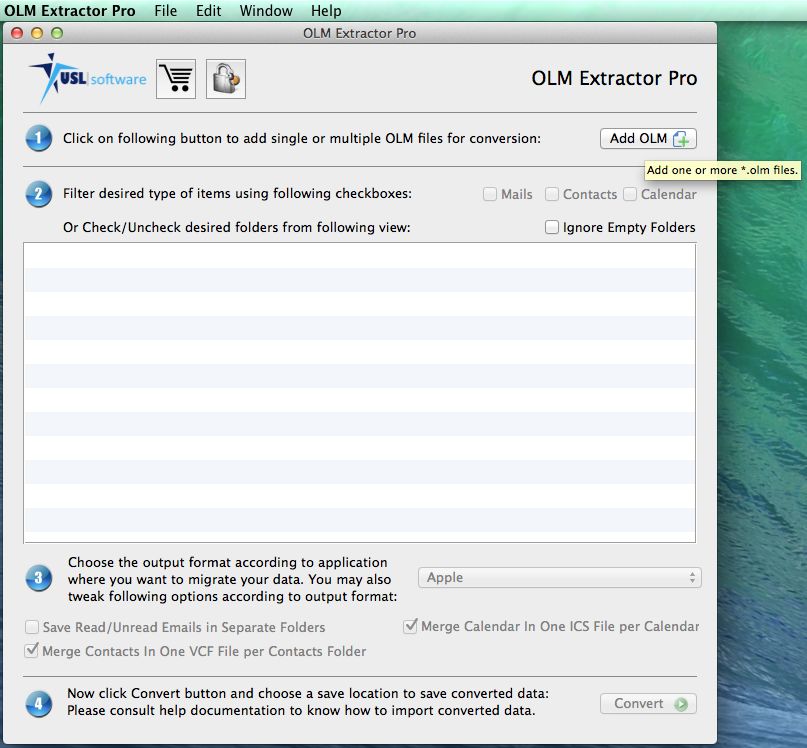This screenshot has width=807, height=748.
Task: Minimize the window with the yellow button
Action: tap(37, 33)
